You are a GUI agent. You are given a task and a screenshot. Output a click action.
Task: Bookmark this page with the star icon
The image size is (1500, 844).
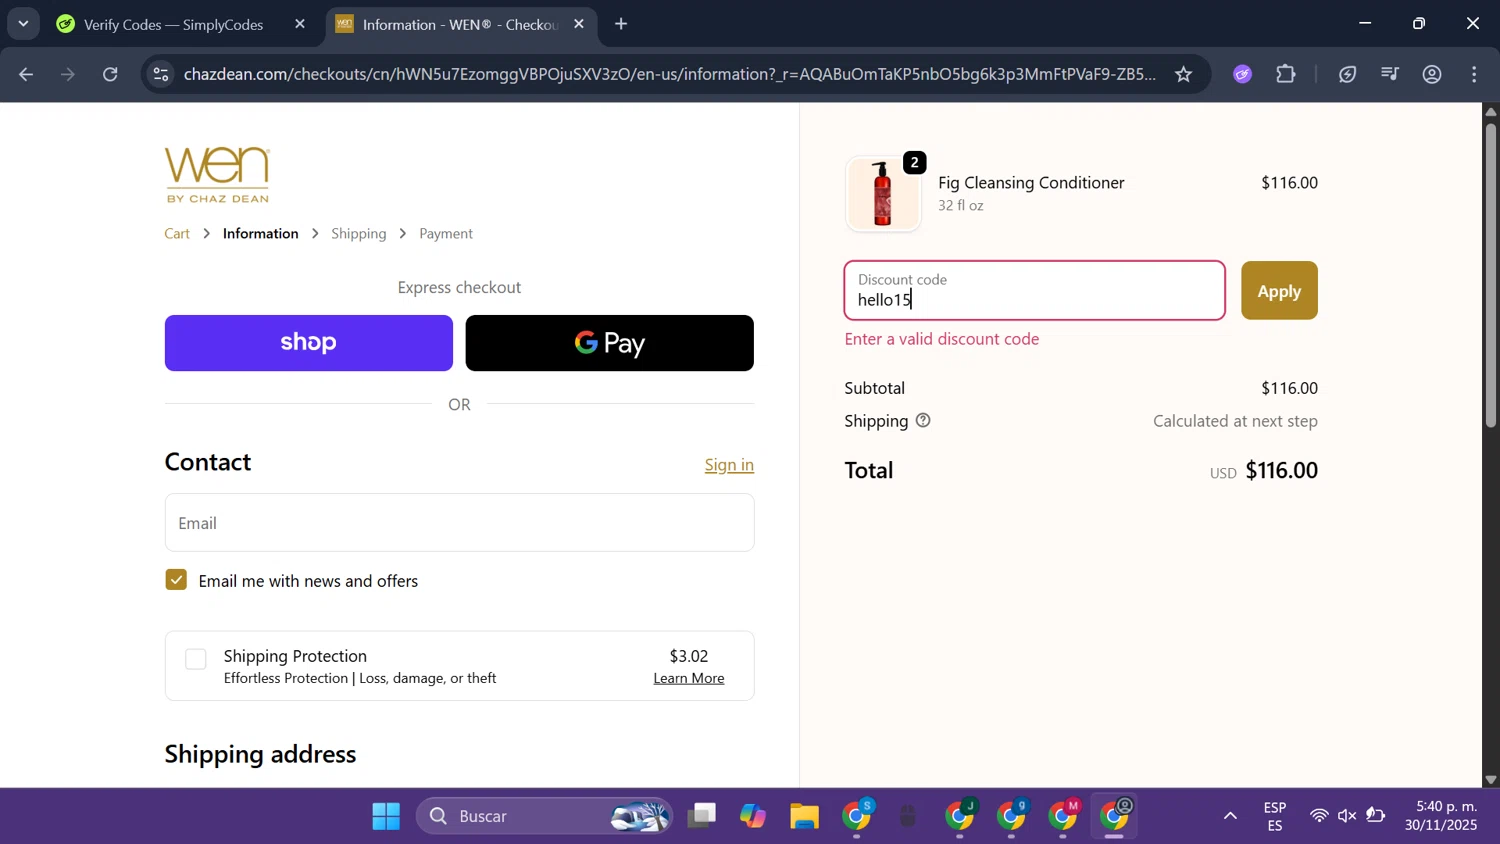coord(1184,74)
